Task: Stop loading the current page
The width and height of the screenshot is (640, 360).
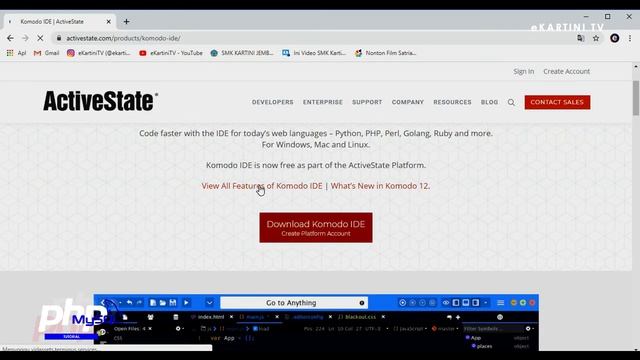Action: pyautogui.click(x=40, y=38)
